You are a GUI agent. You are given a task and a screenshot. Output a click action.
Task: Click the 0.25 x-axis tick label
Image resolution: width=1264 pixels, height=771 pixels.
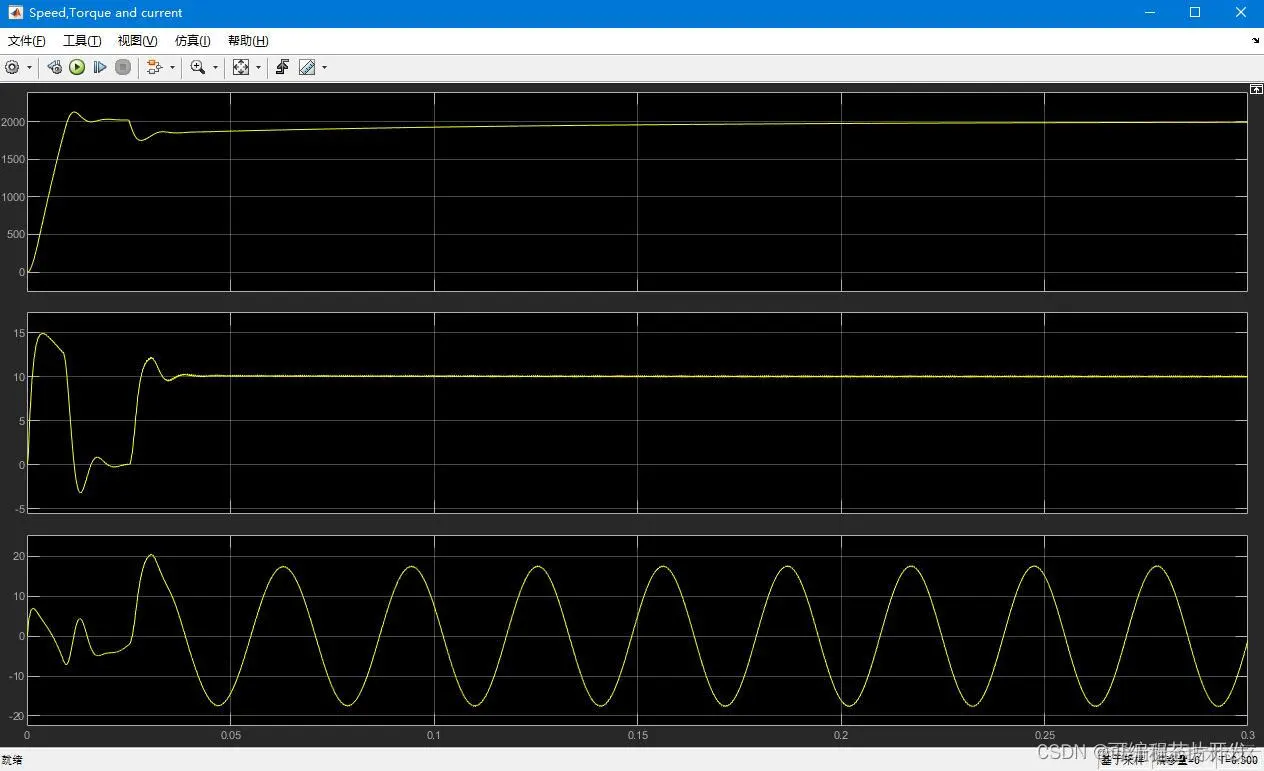(x=1044, y=735)
